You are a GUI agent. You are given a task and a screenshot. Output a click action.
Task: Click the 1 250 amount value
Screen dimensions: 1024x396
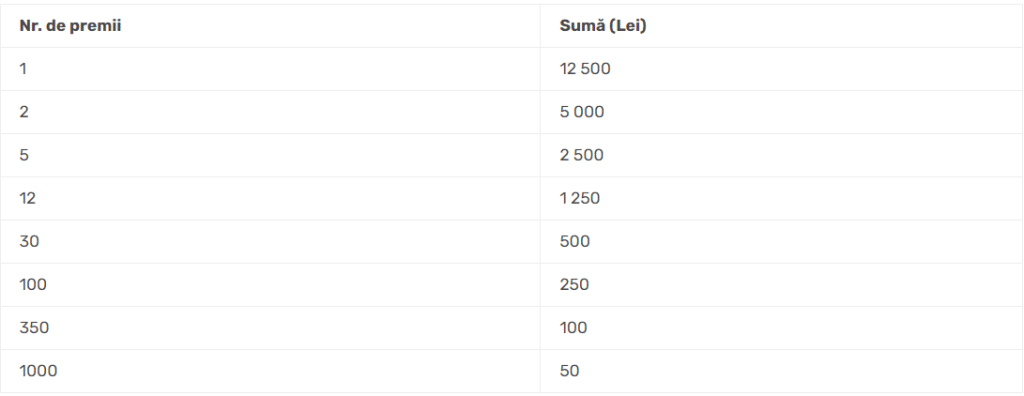point(579,198)
